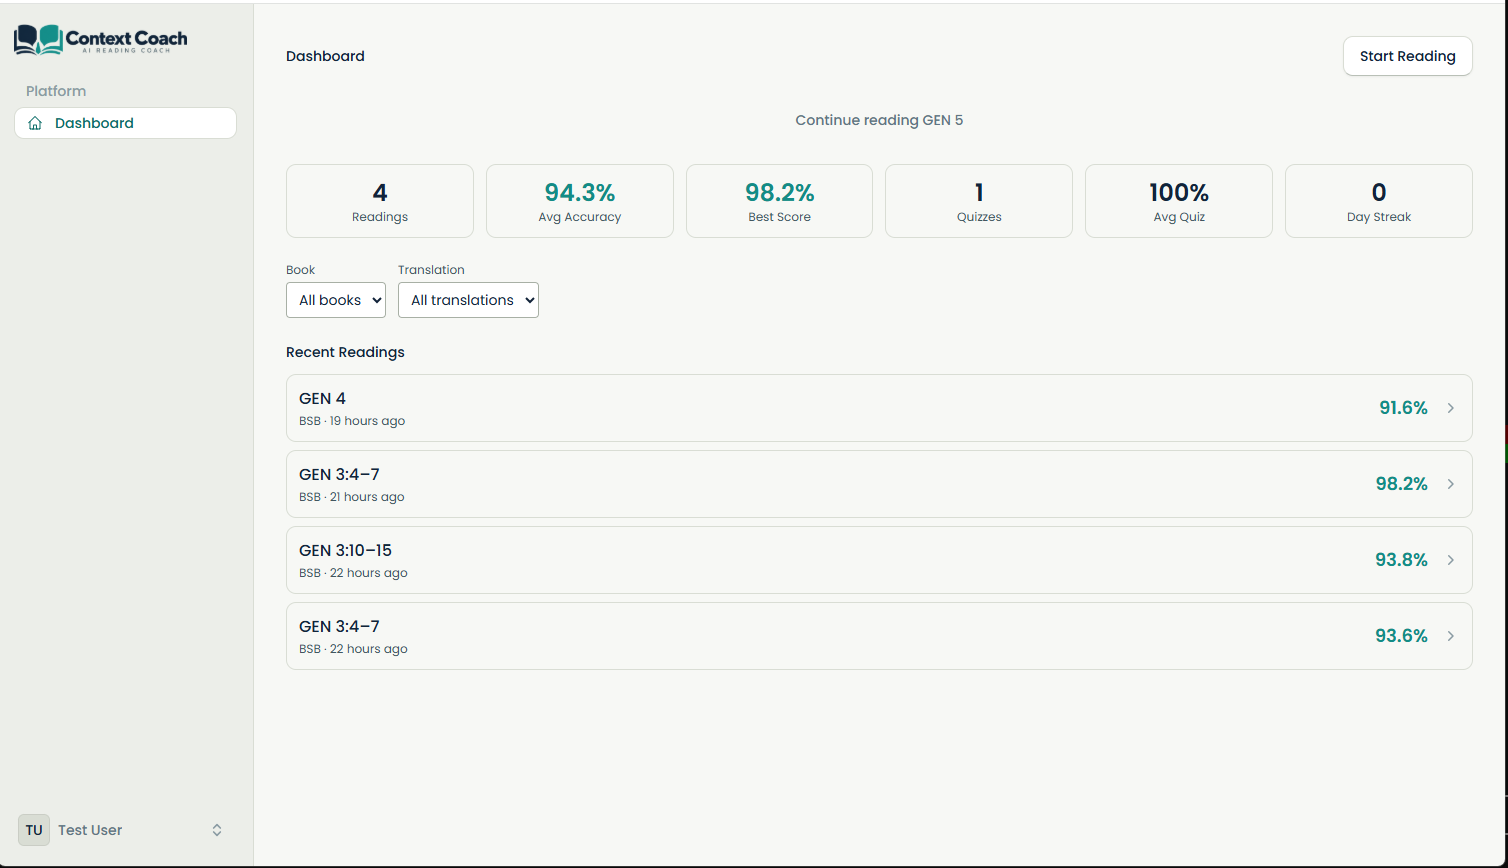Screen dimensions: 1508x868
Task: Click the chevron beside the 98.2% reading
Action: pyautogui.click(x=1451, y=484)
